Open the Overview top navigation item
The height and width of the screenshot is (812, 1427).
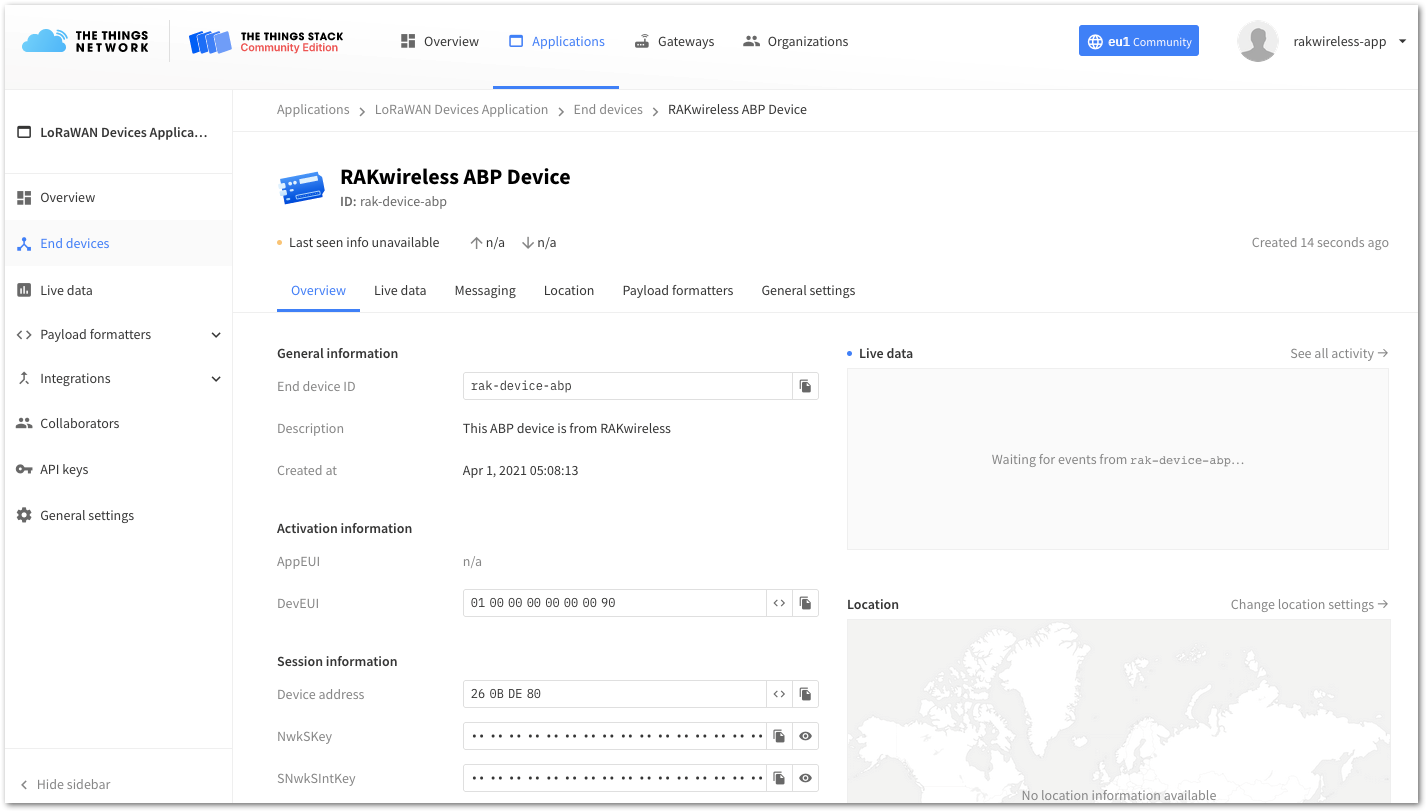439,41
